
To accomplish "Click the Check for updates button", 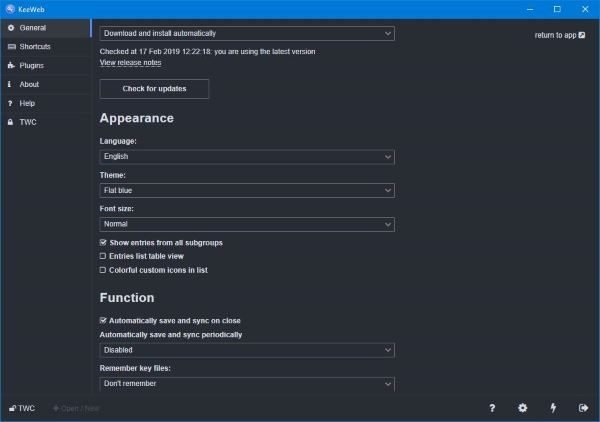I will coord(154,89).
